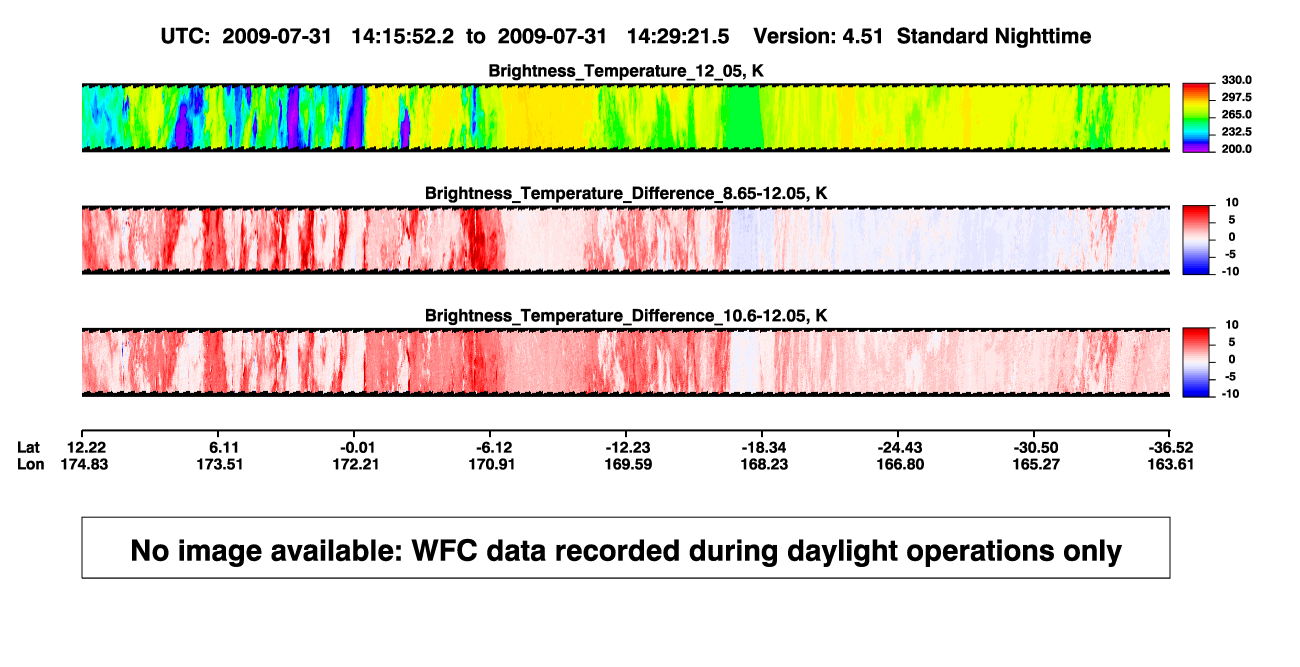
Task: Click the longitude value '165.27'
Action: click(x=1038, y=464)
